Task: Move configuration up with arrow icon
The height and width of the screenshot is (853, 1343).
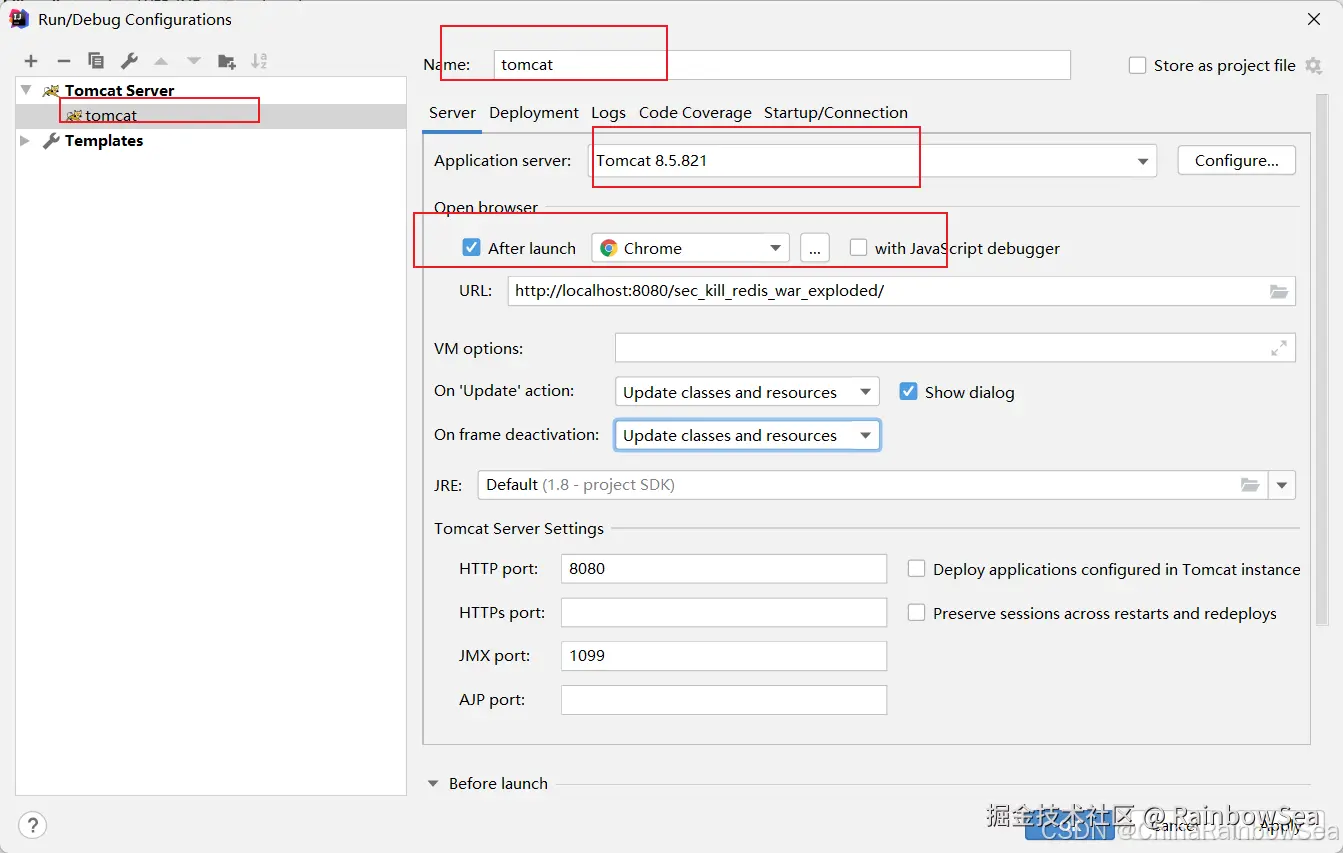Action: pos(161,61)
